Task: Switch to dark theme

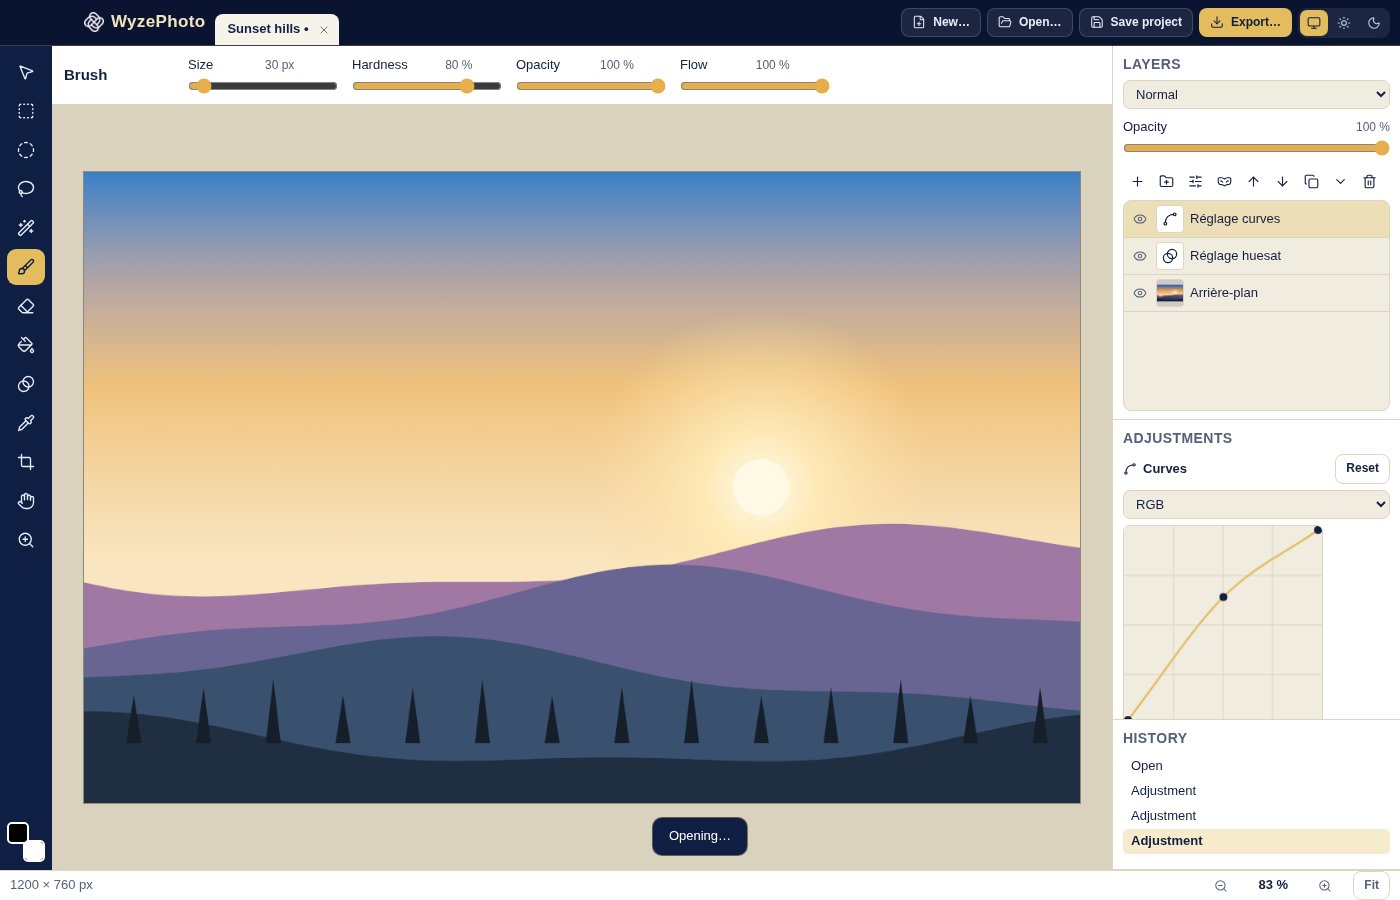Action: pyautogui.click(x=1374, y=23)
